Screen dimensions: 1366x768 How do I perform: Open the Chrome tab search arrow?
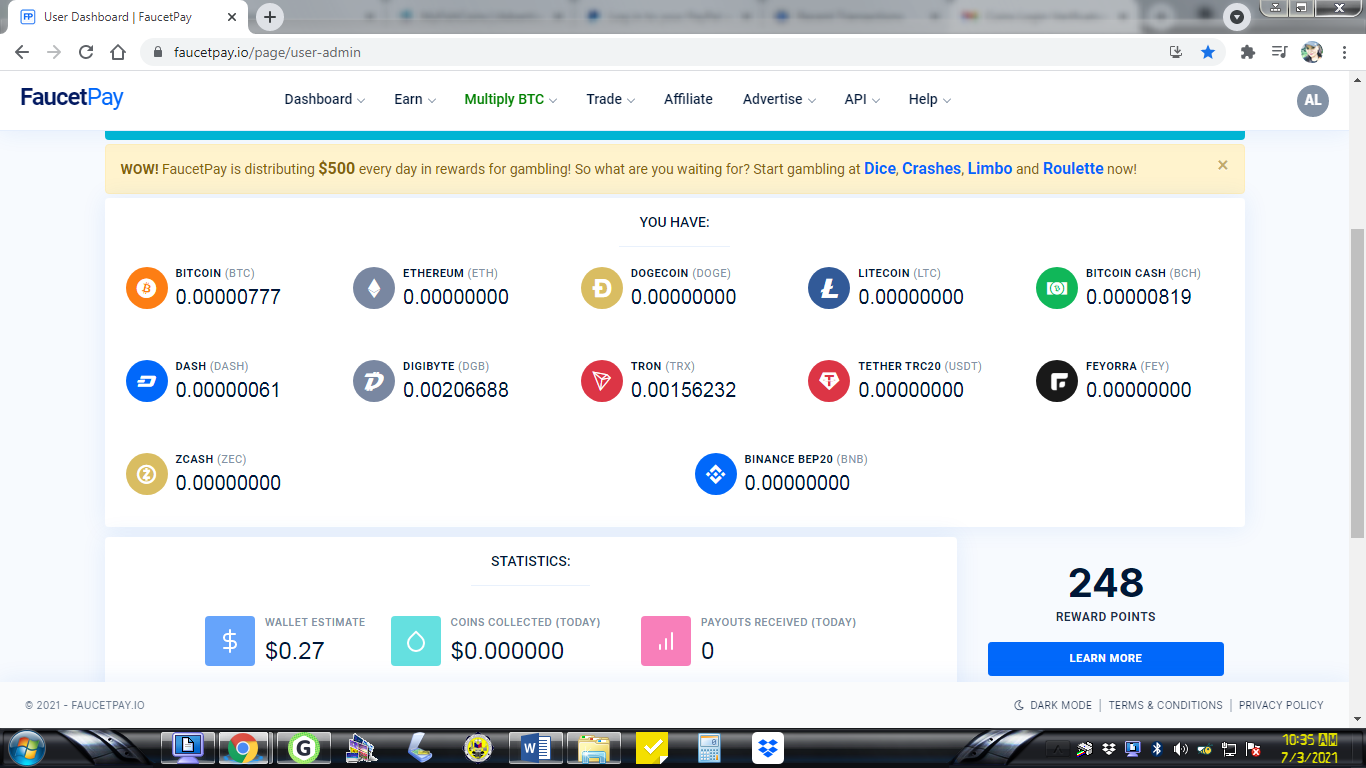[x=1238, y=17]
